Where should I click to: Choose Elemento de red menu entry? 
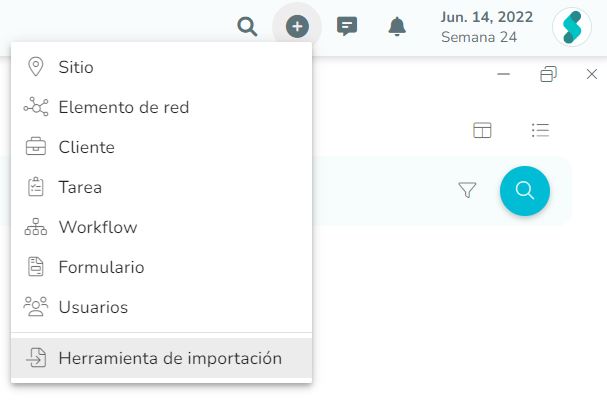tap(161, 107)
